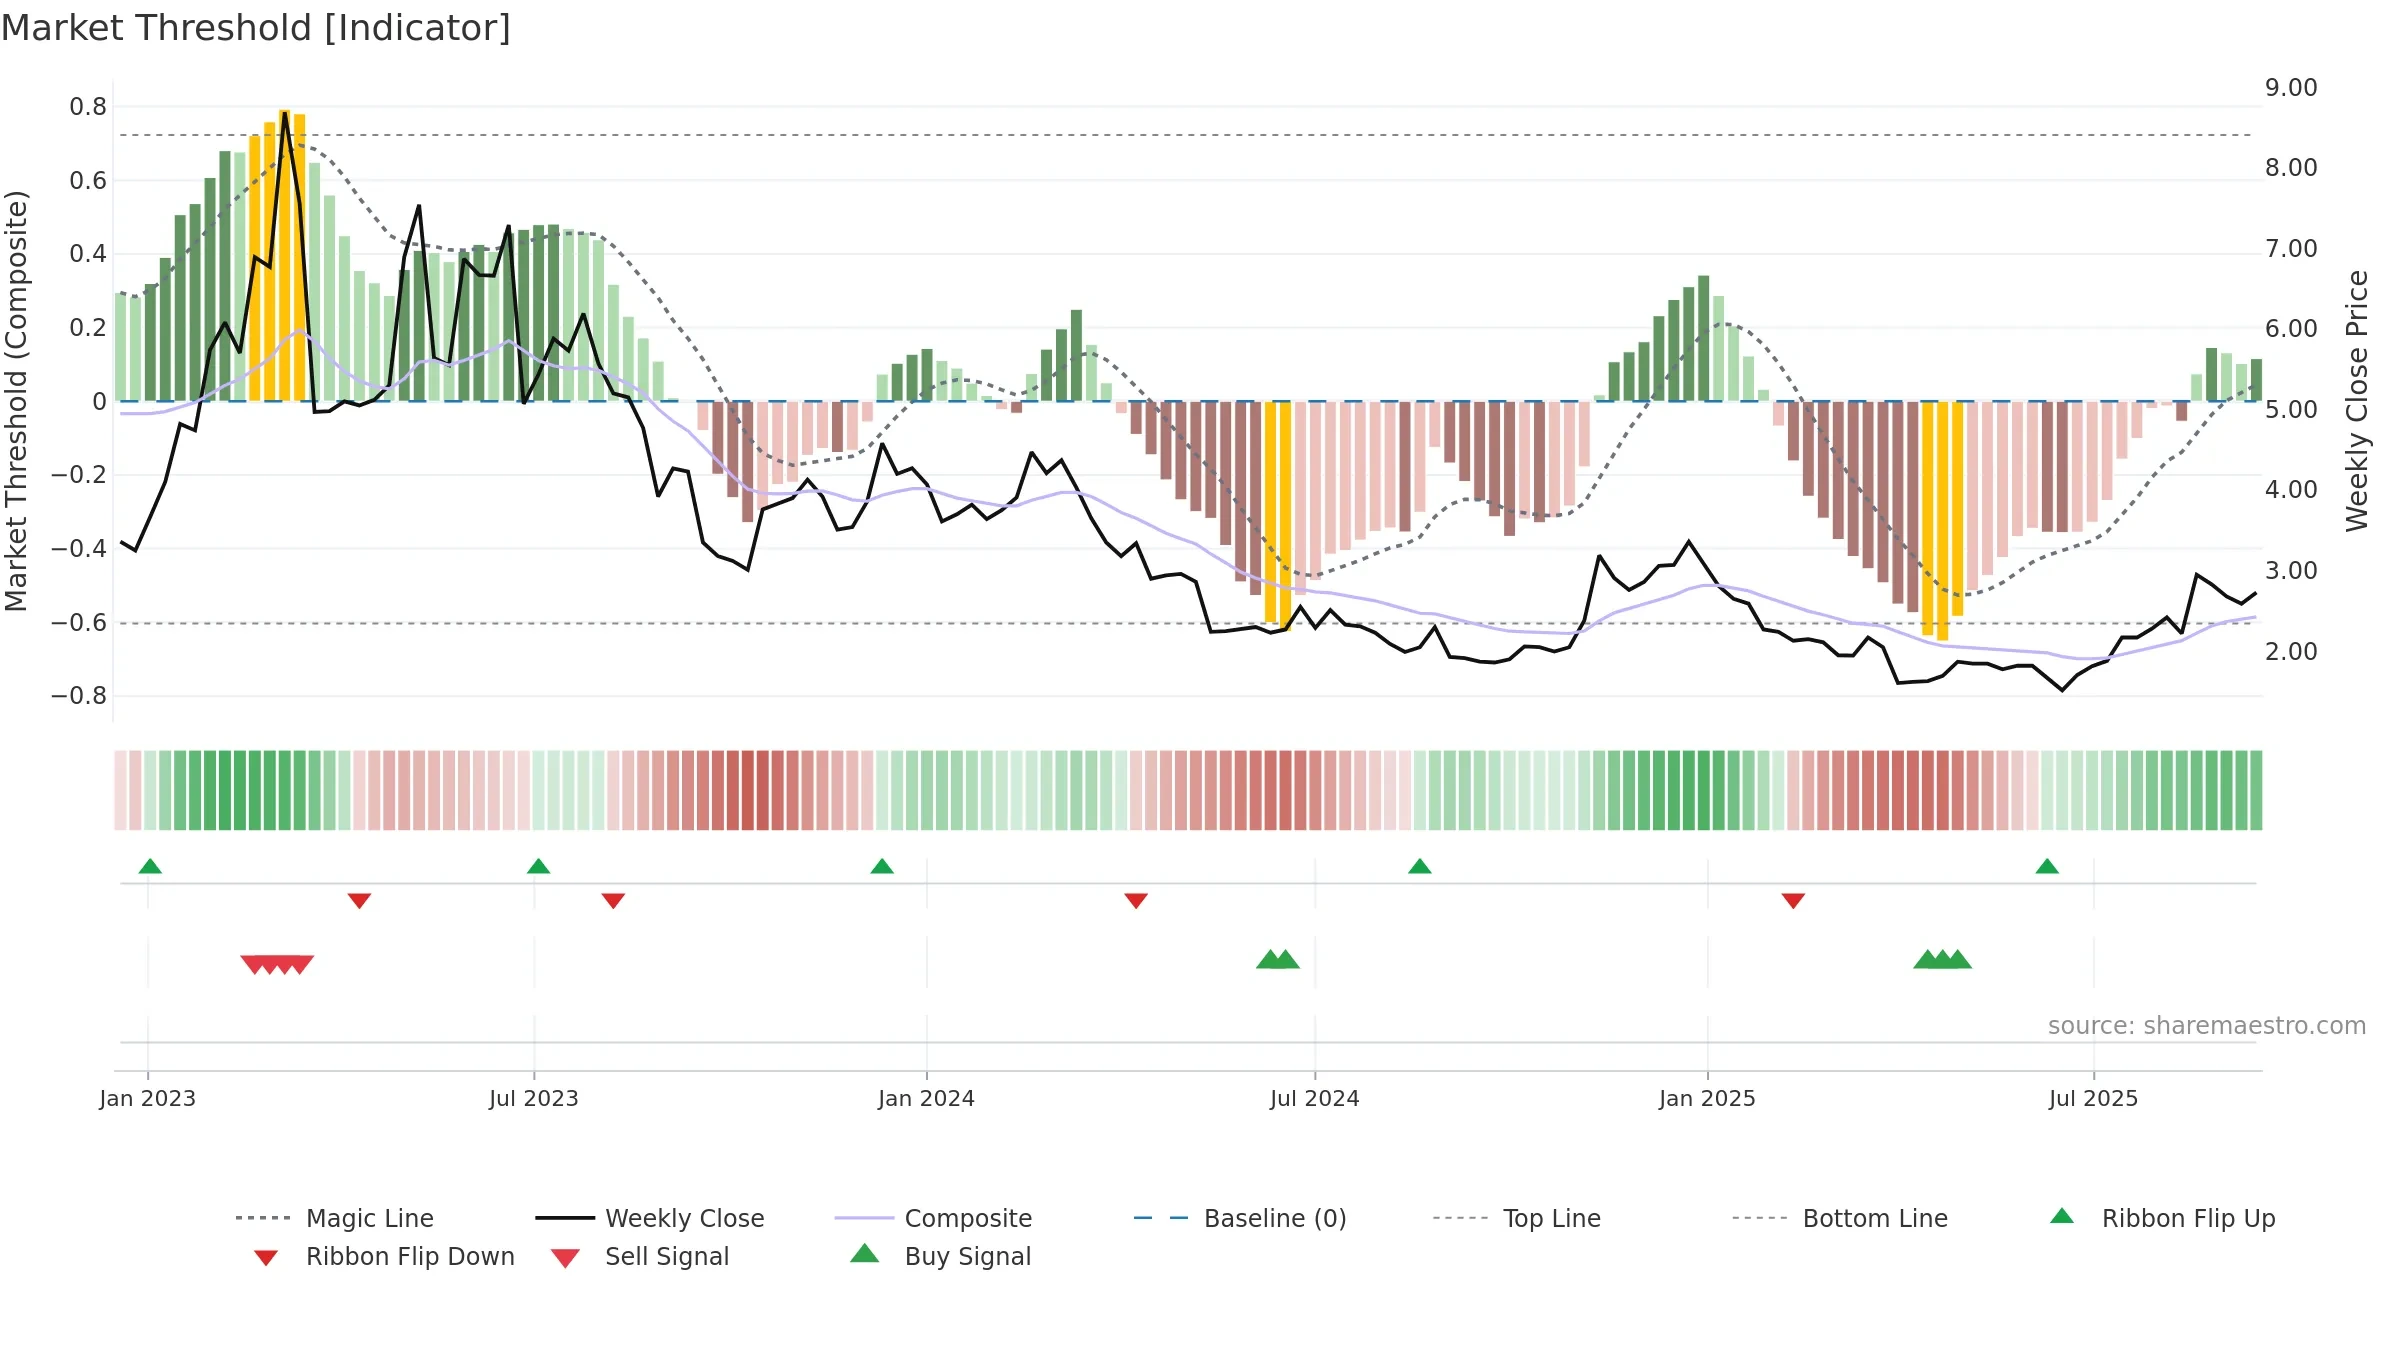This screenshot has width=2400, height=1350.
Task: Click the first Ribbon Flip Up marker near Jan 2023
Action: (150, 866)
